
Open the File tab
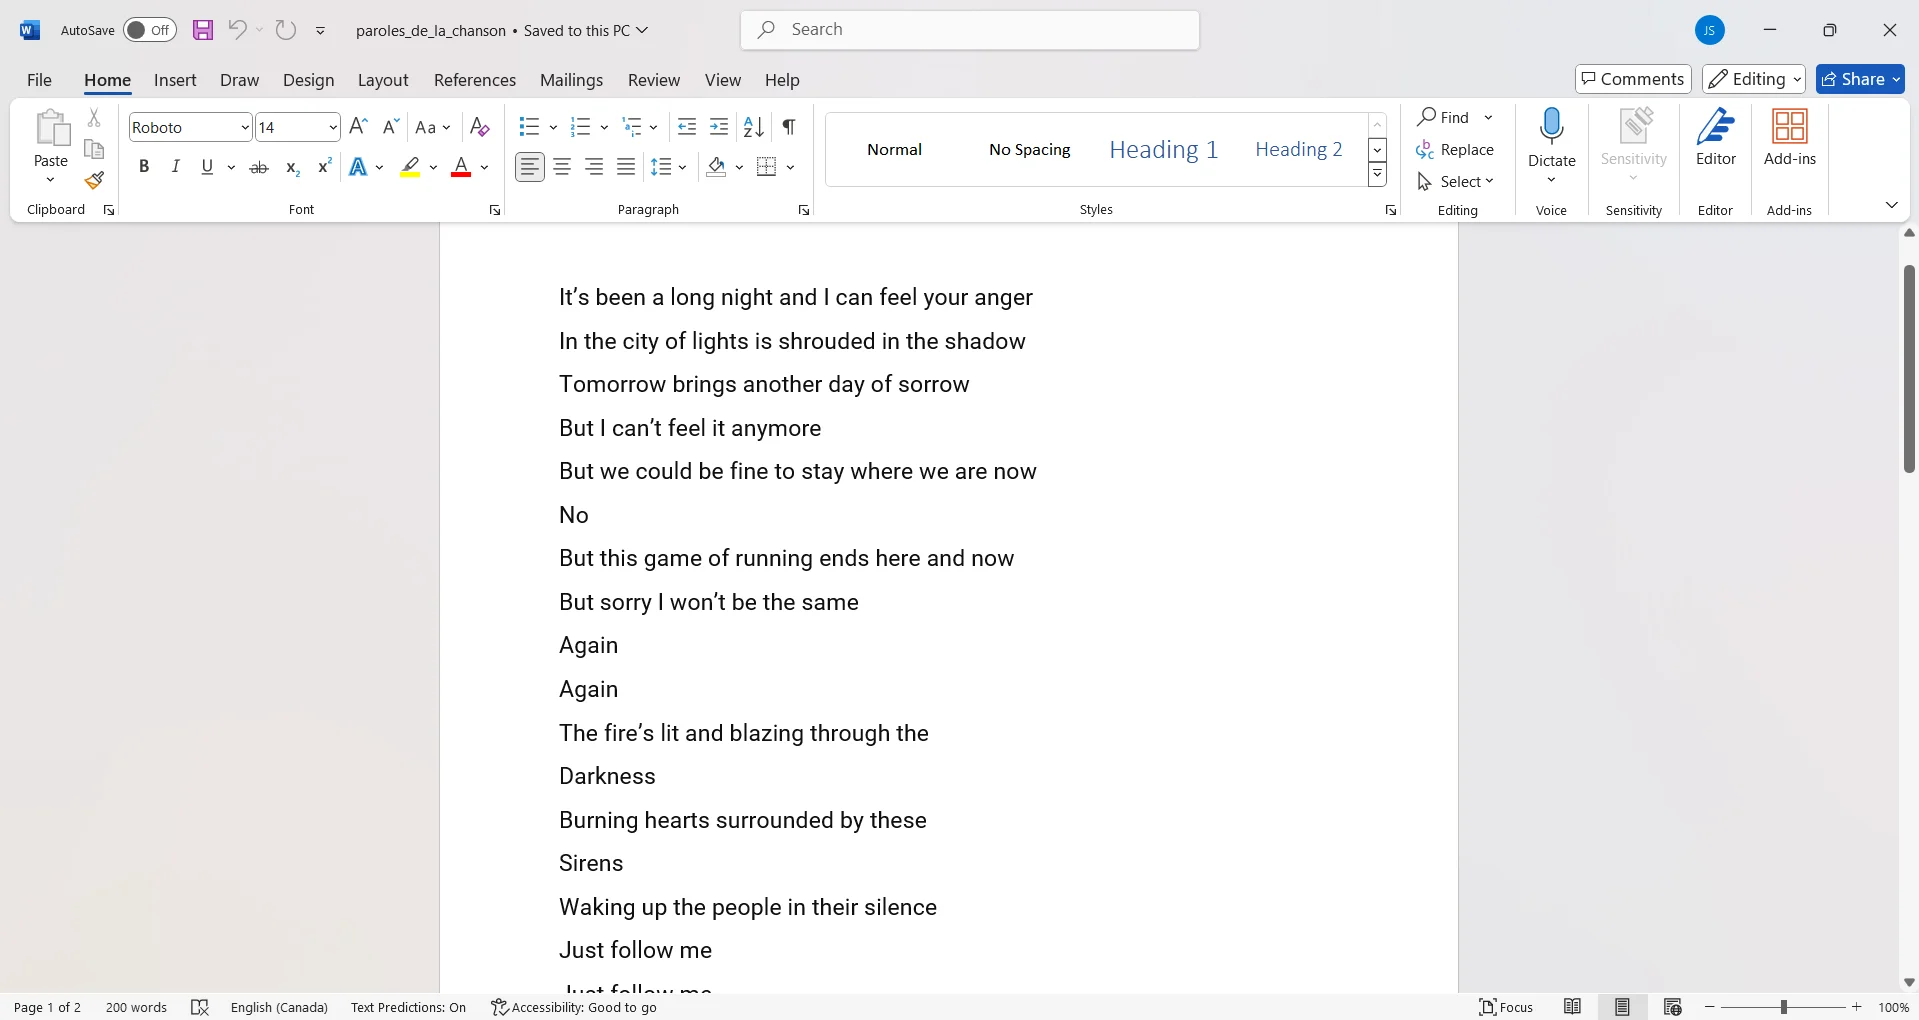[x=39, y=80]
